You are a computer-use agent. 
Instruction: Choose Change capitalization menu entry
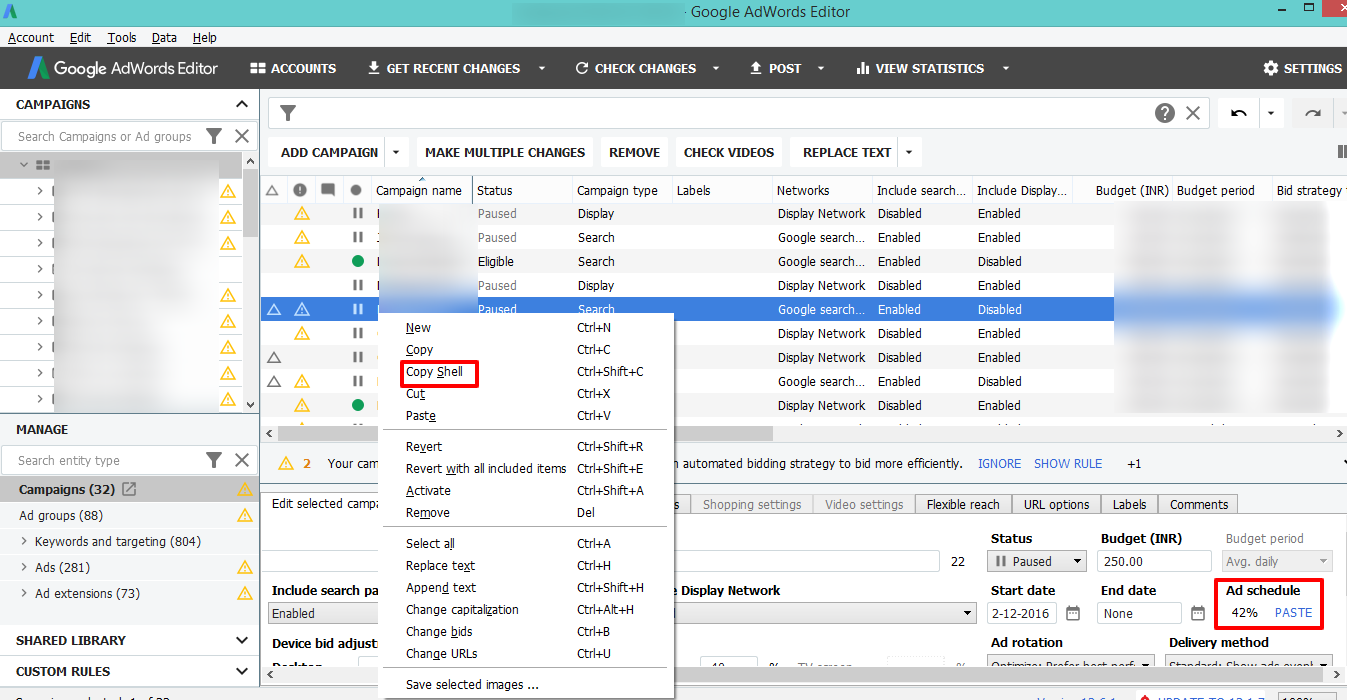(x=462, y=610)
